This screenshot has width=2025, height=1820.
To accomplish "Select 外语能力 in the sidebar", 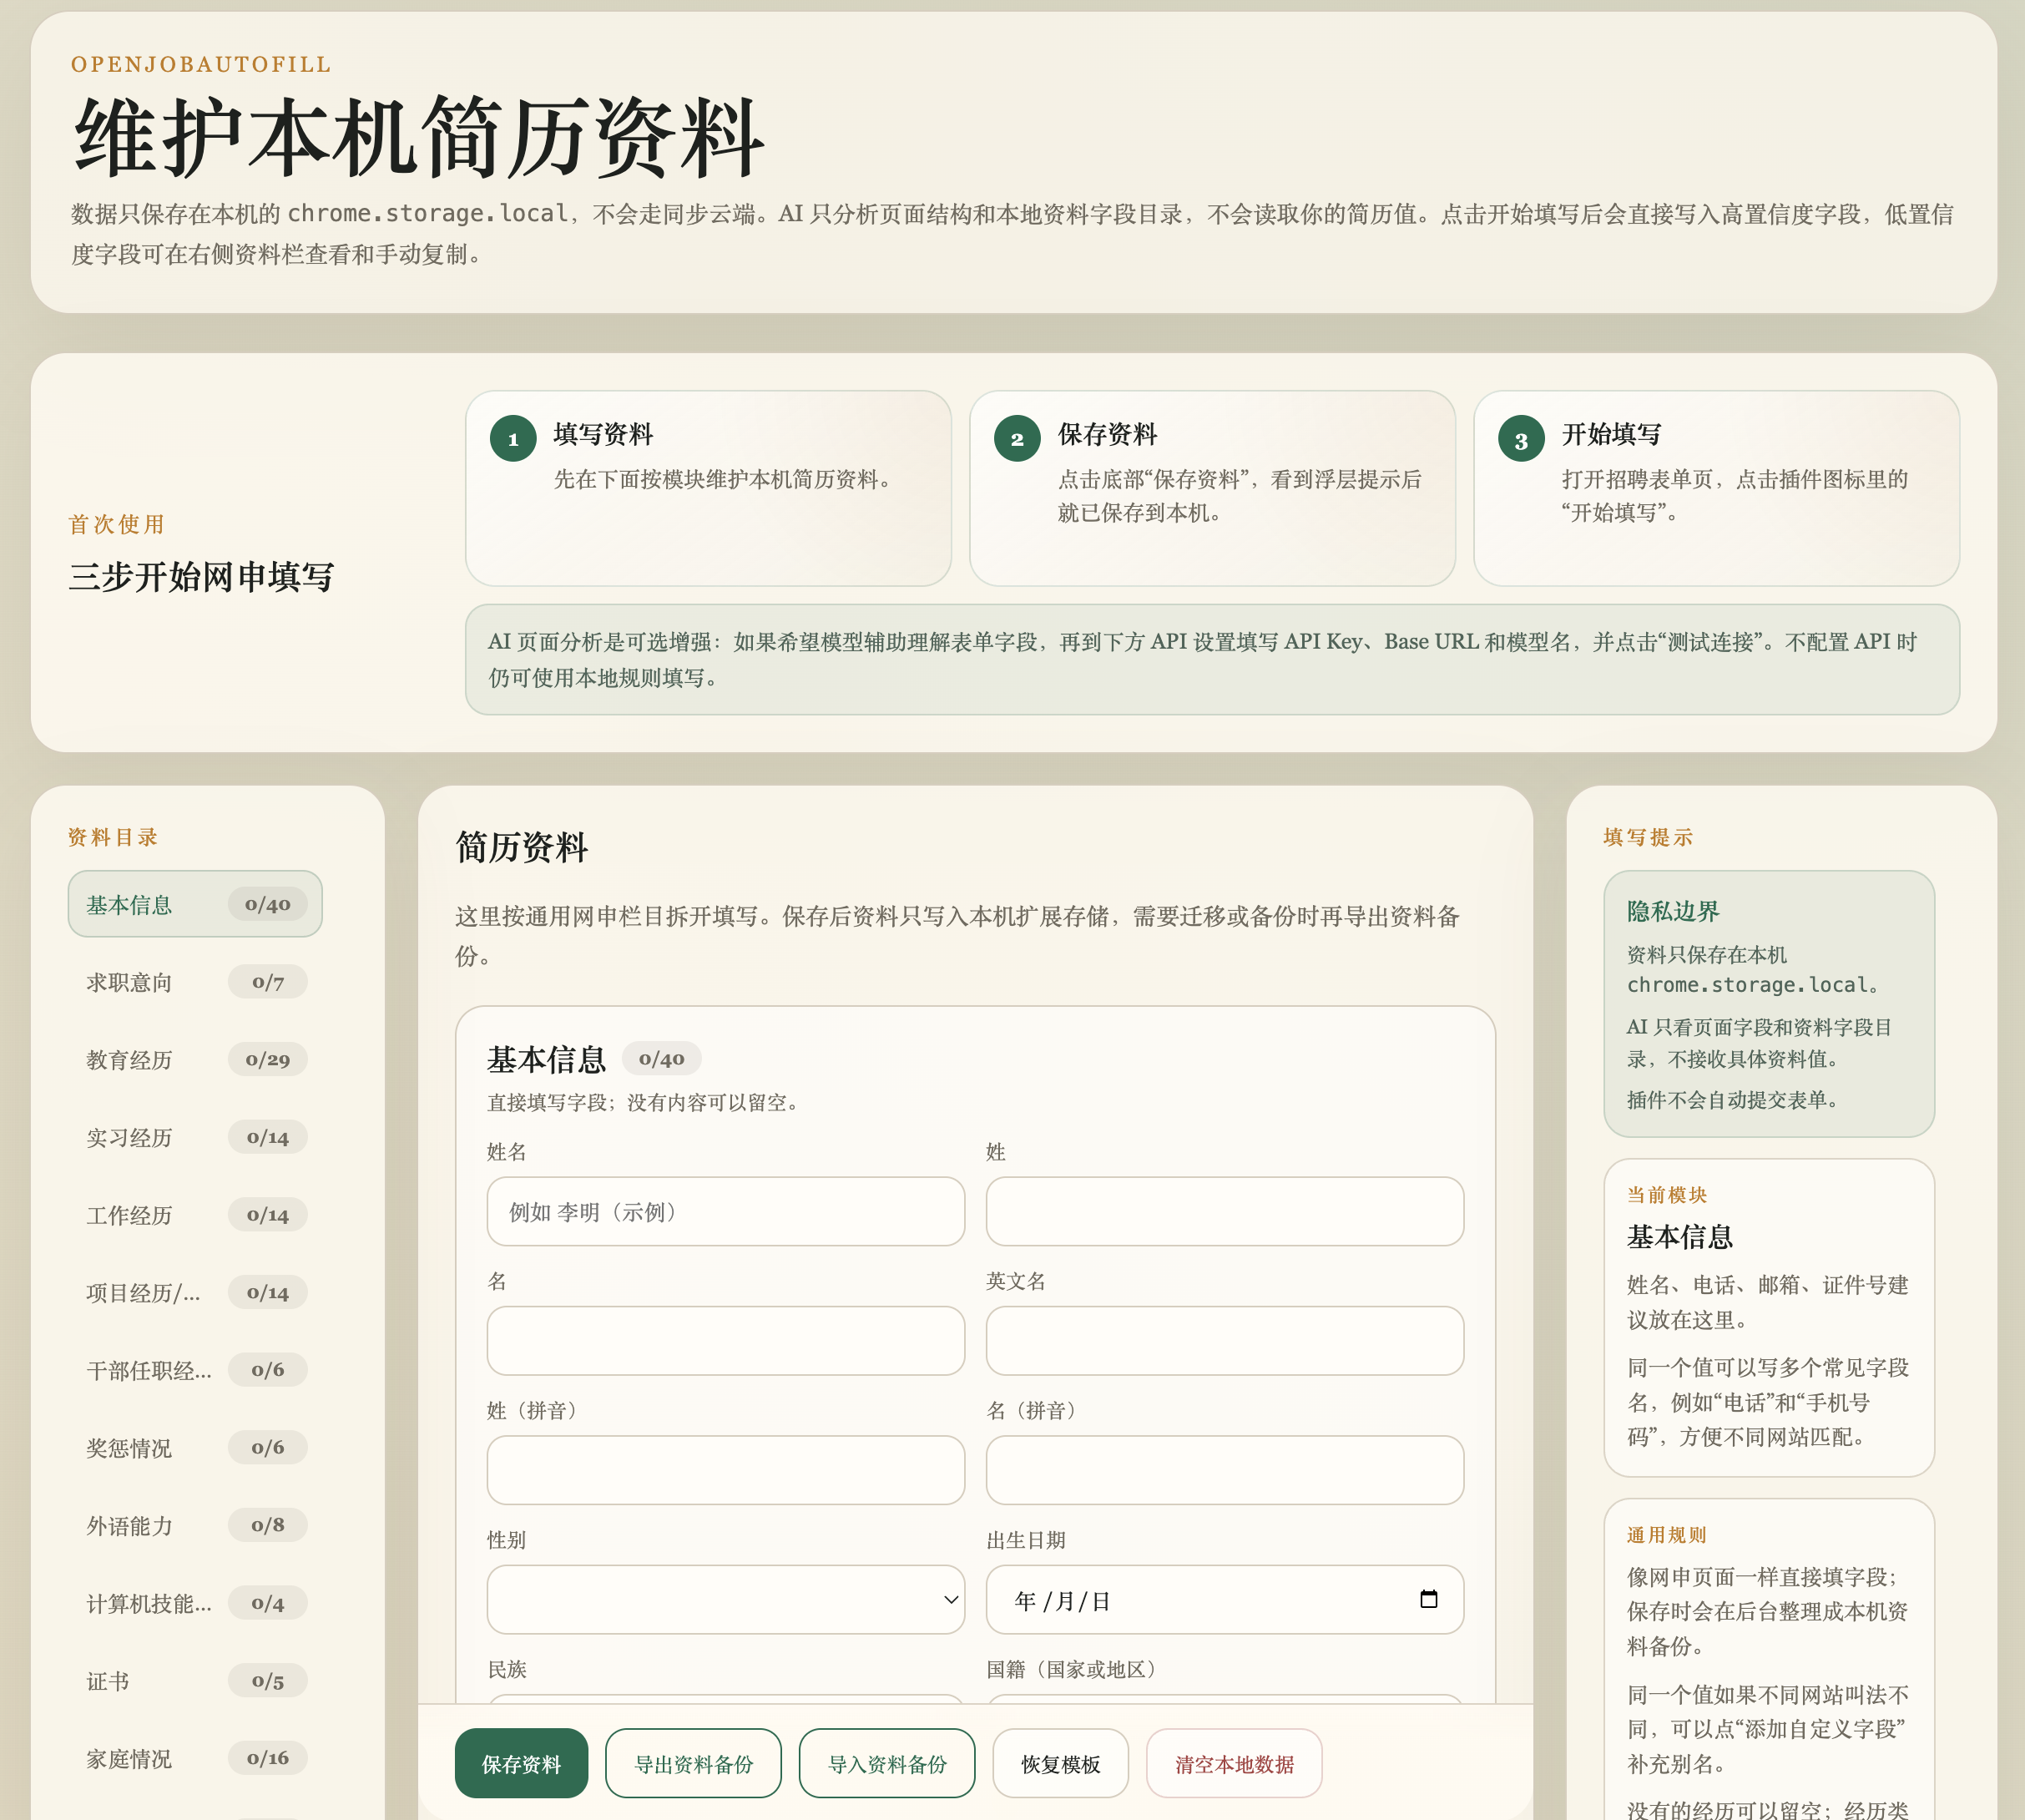I will [195, 1525].
